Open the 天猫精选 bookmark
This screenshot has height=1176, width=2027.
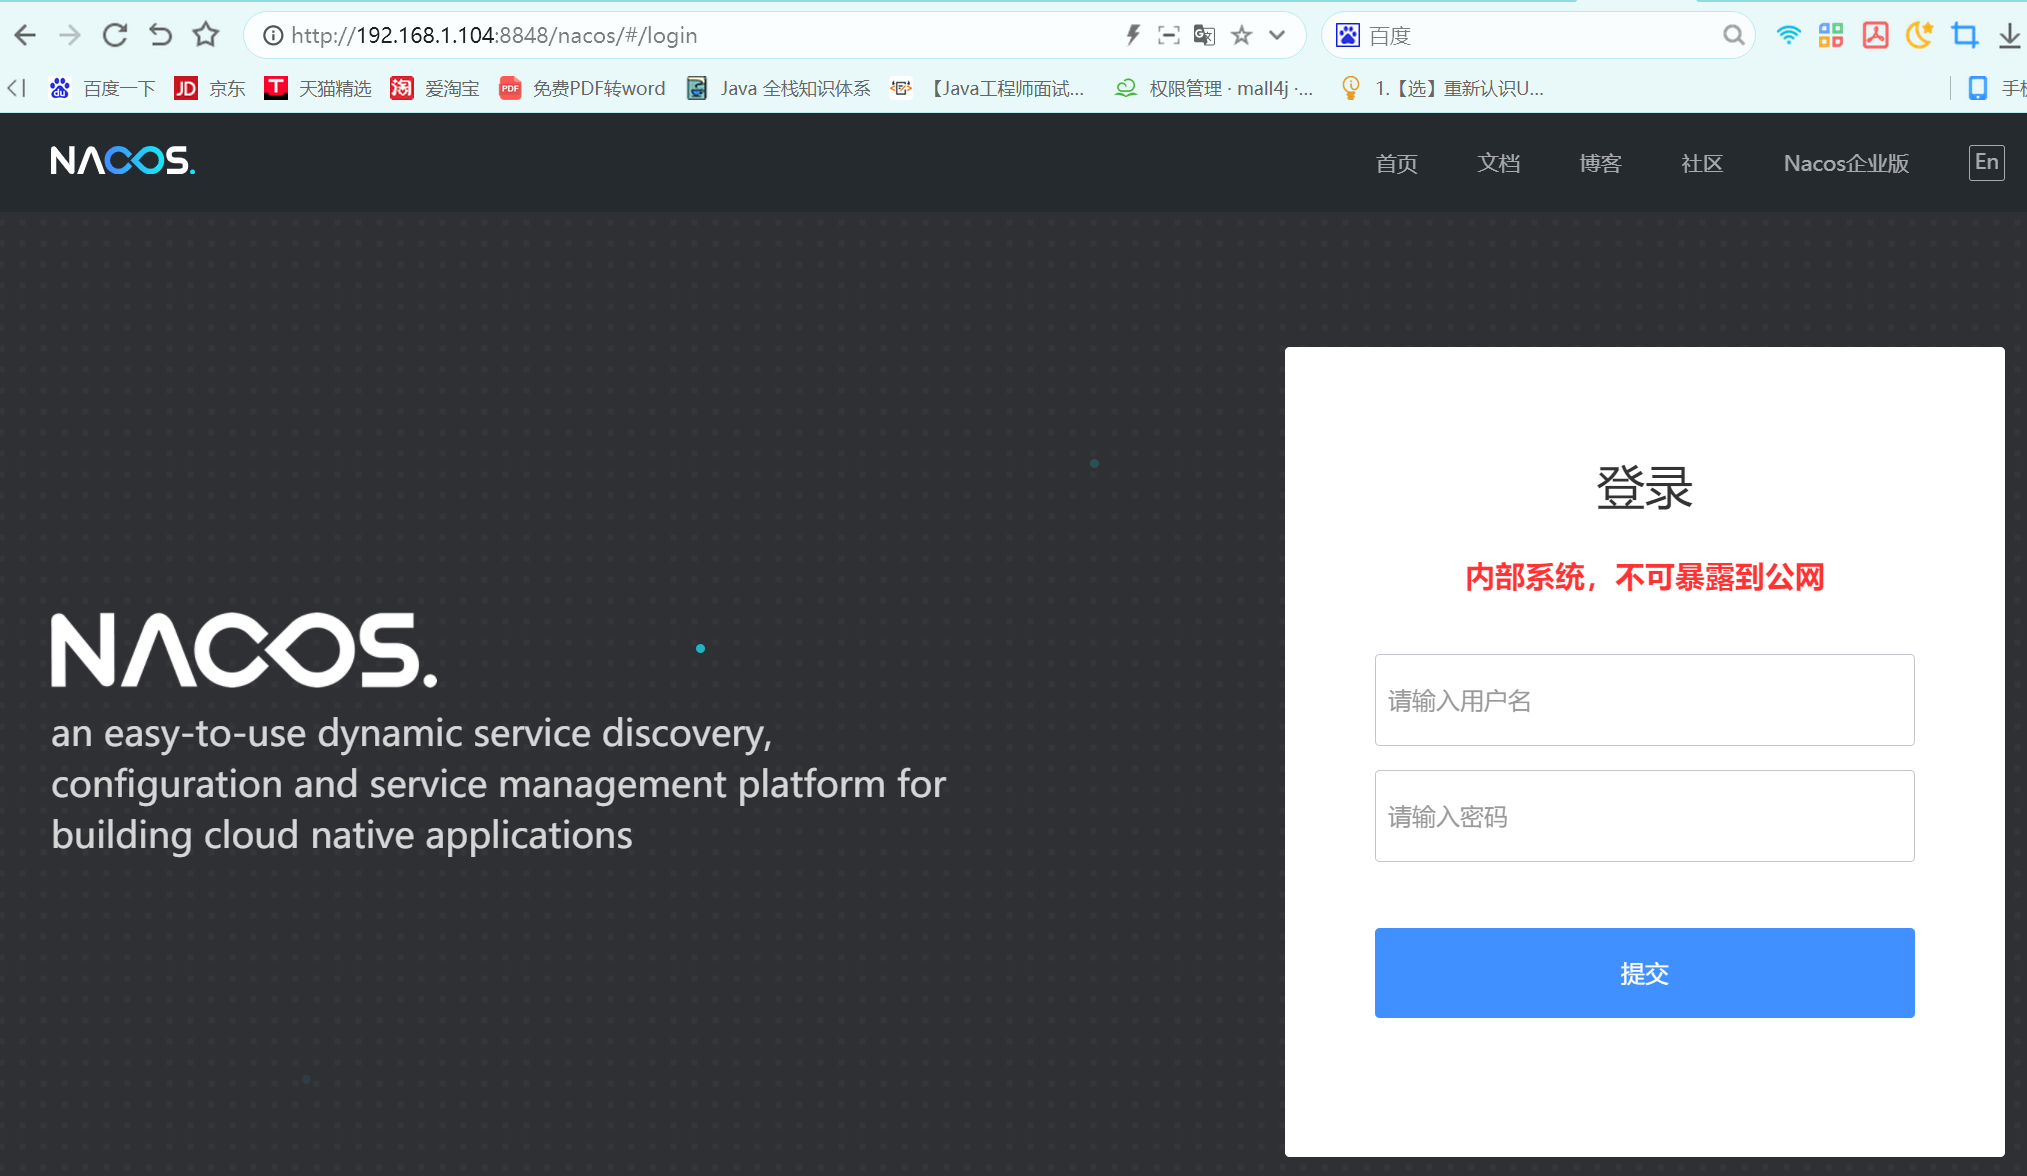pyautogui.click(x=318, y=88)
